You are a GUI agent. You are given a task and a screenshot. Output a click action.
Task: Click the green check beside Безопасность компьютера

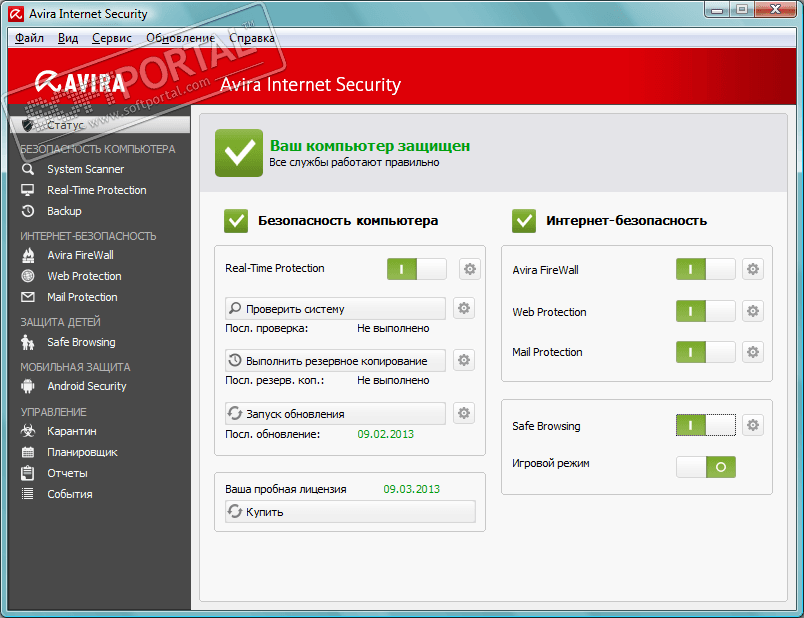(x=236, y=221)
